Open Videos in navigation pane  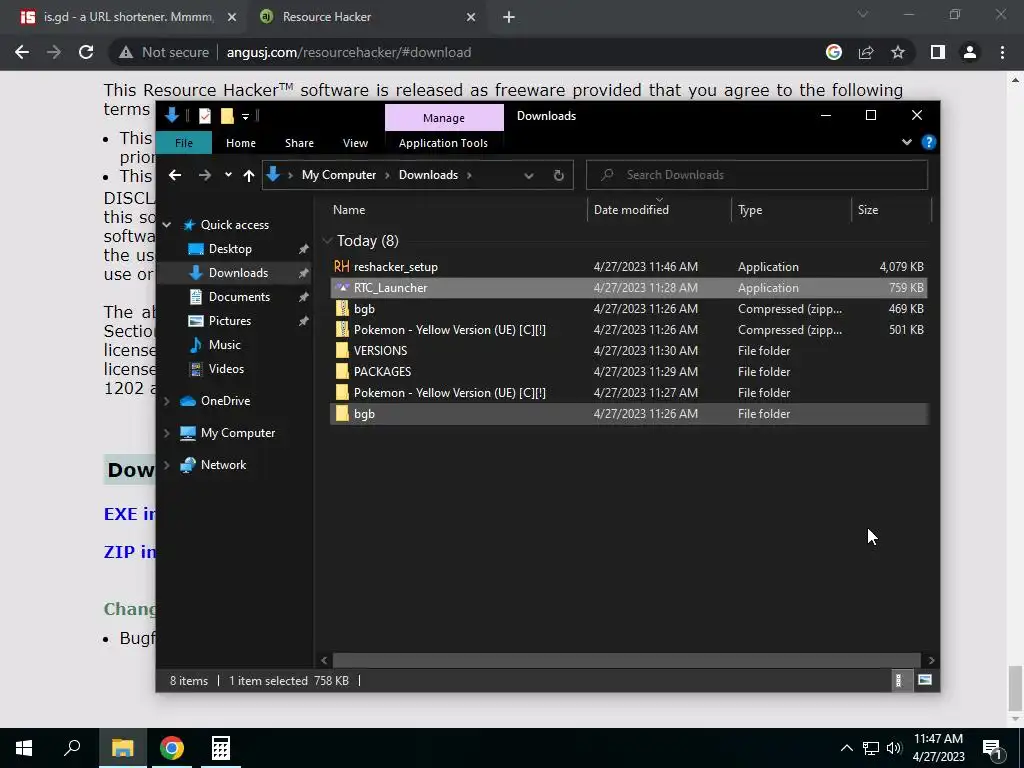click(226, 369)
